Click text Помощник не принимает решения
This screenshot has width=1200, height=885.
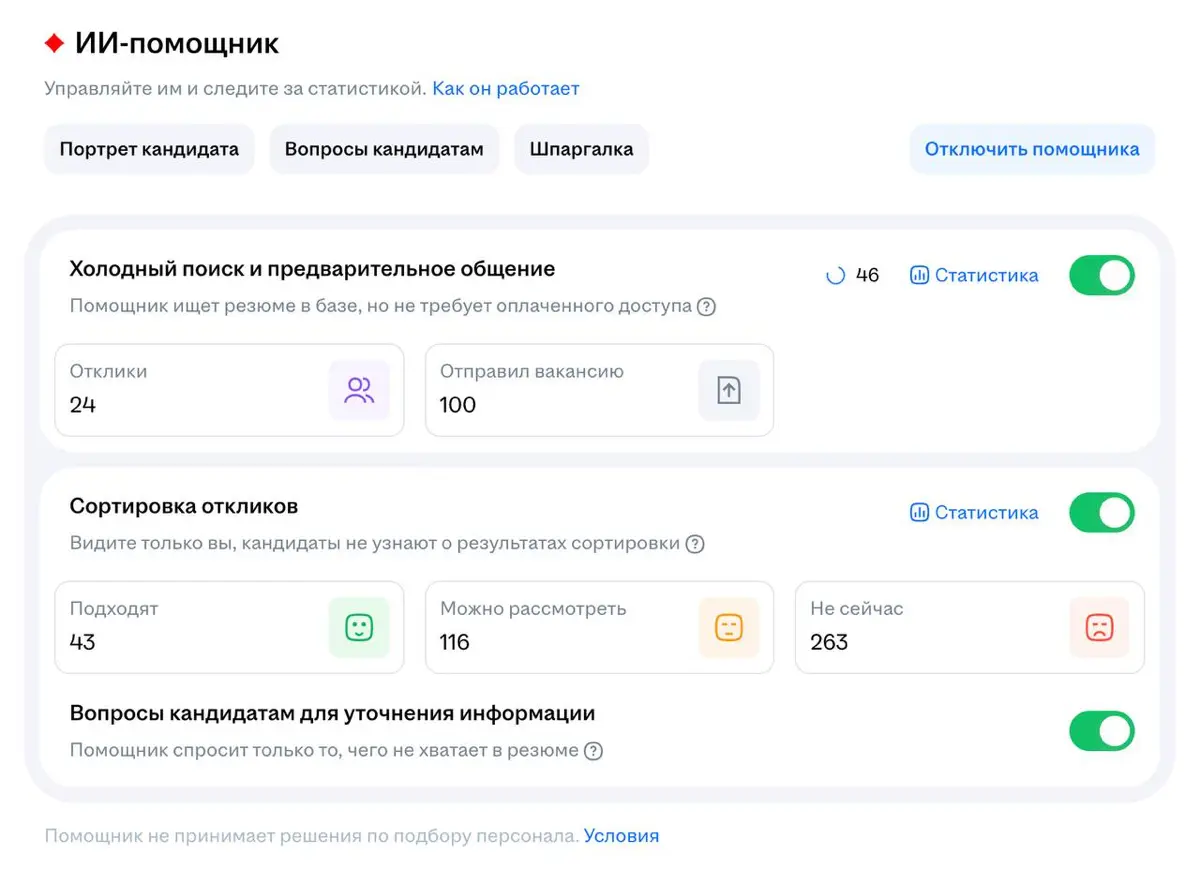coord(311,836)
